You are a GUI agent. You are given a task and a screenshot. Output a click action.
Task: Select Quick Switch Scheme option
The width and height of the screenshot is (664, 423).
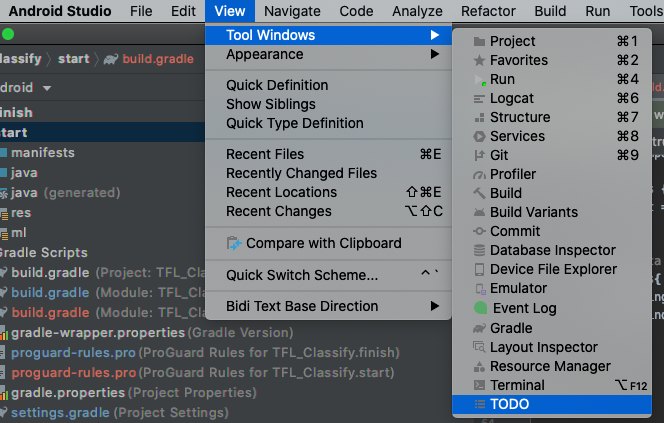tap(302, 275)
